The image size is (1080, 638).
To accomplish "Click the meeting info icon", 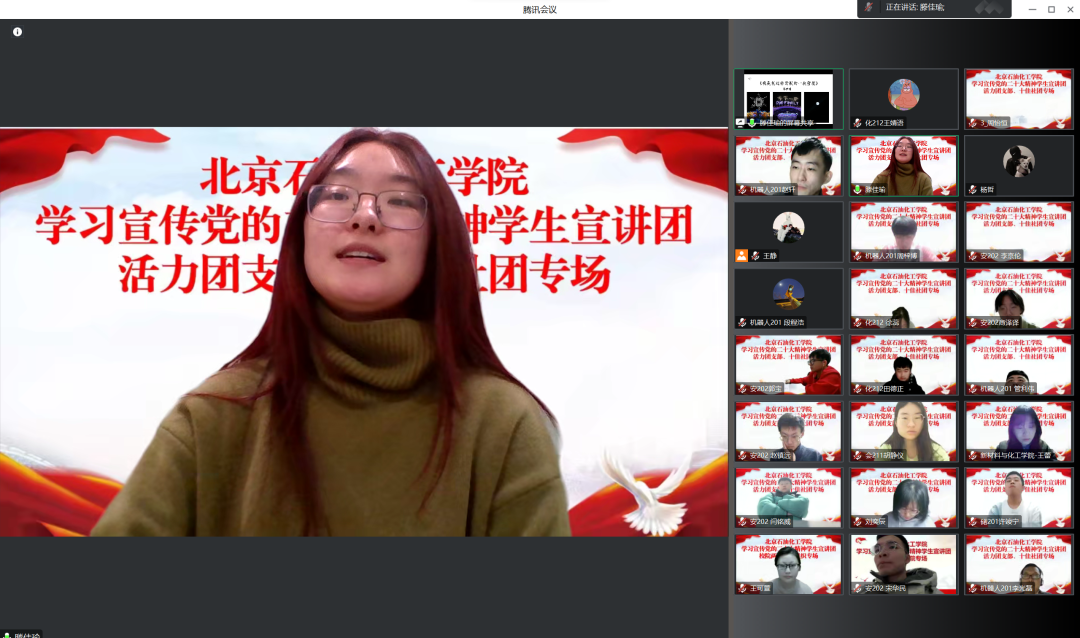I will (17, 32).
